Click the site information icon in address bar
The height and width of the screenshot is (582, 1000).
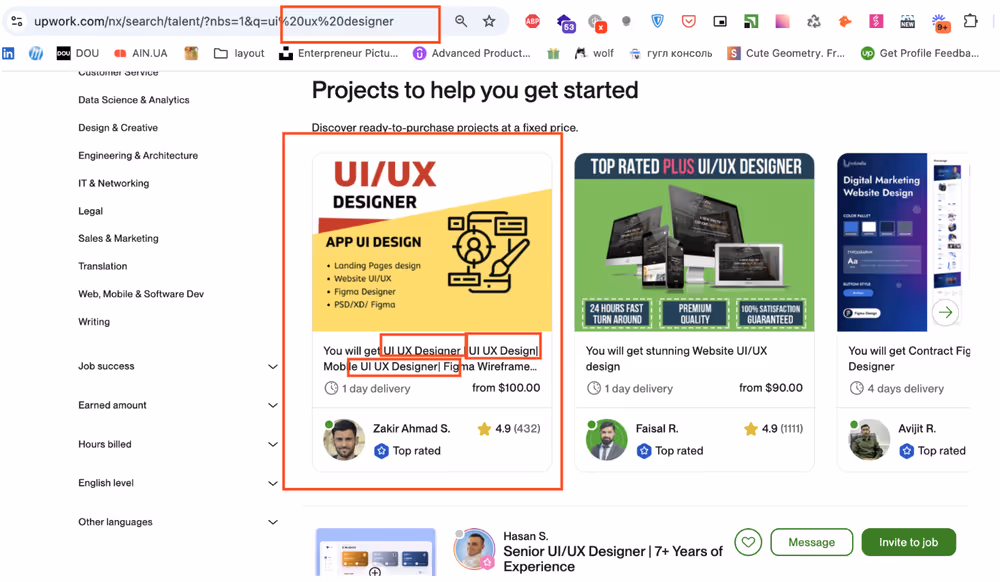(x=17, y=21)
